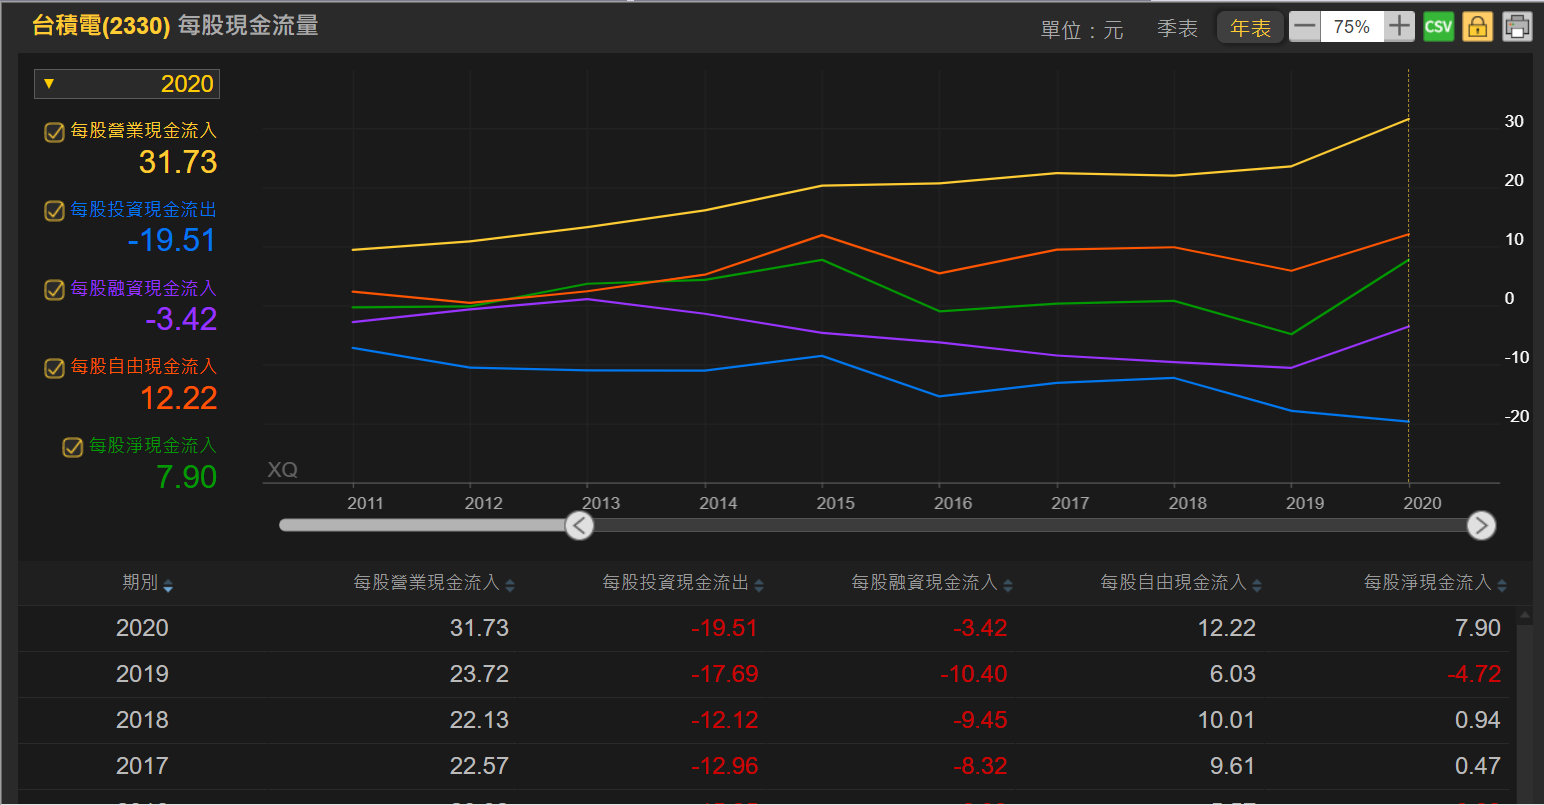Export data with the CSV icon
Screen dimensions: 1544x805
click(x=1438, y=27)
